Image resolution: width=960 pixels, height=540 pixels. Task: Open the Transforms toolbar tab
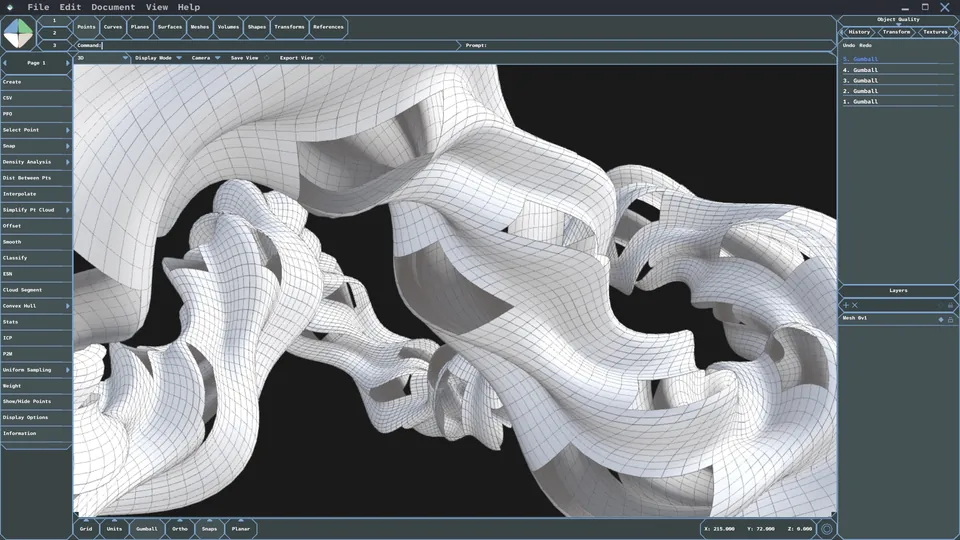289,27
